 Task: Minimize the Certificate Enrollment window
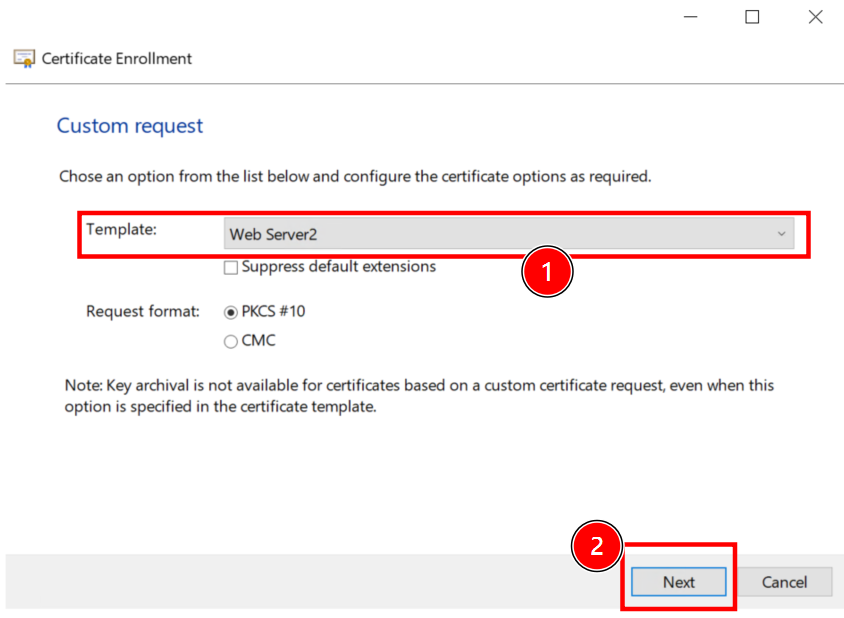coord(690,17)
